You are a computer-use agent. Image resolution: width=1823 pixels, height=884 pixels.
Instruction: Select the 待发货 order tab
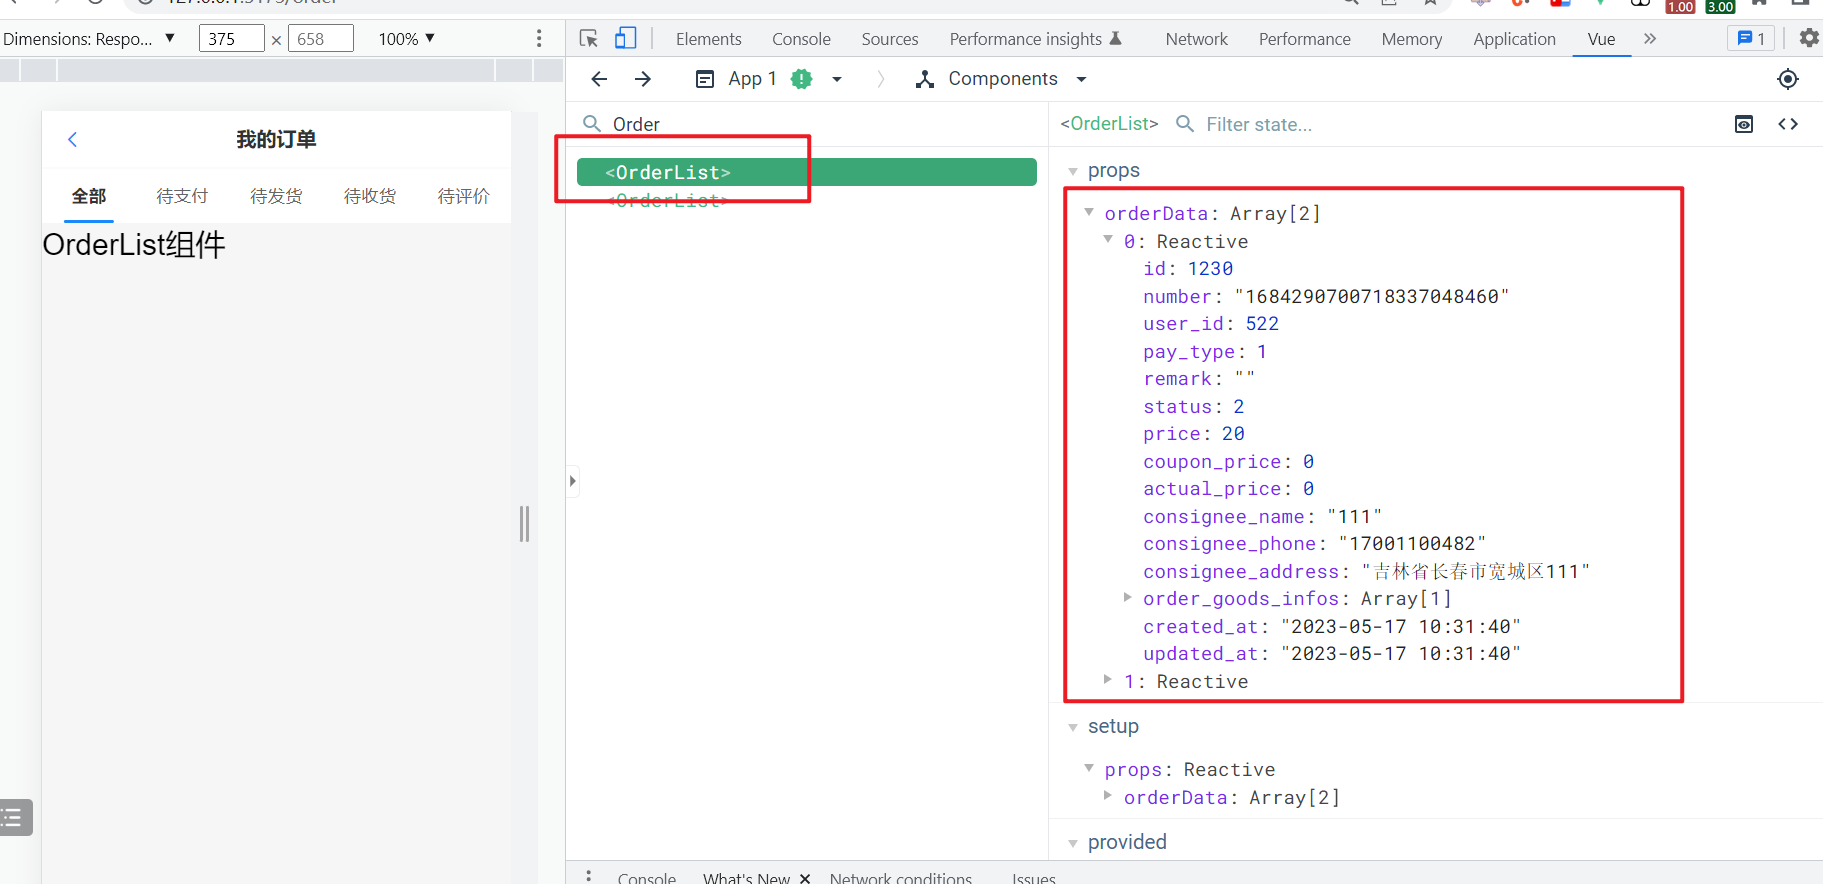[276, 196]
